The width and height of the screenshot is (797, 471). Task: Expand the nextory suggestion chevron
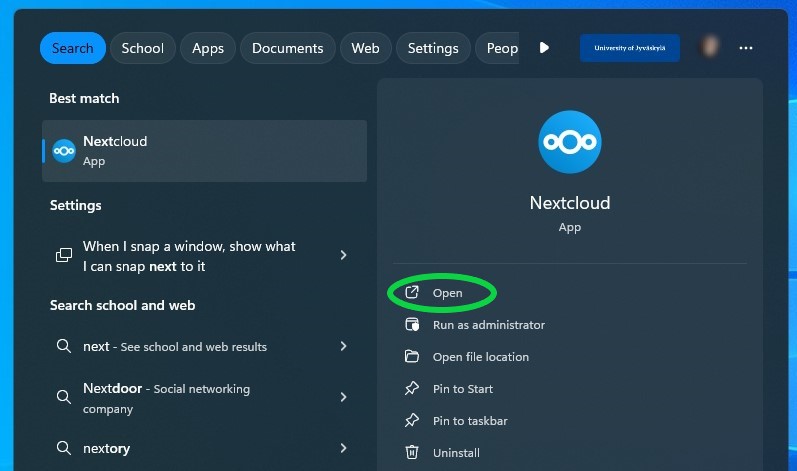[x=344, y=448]
